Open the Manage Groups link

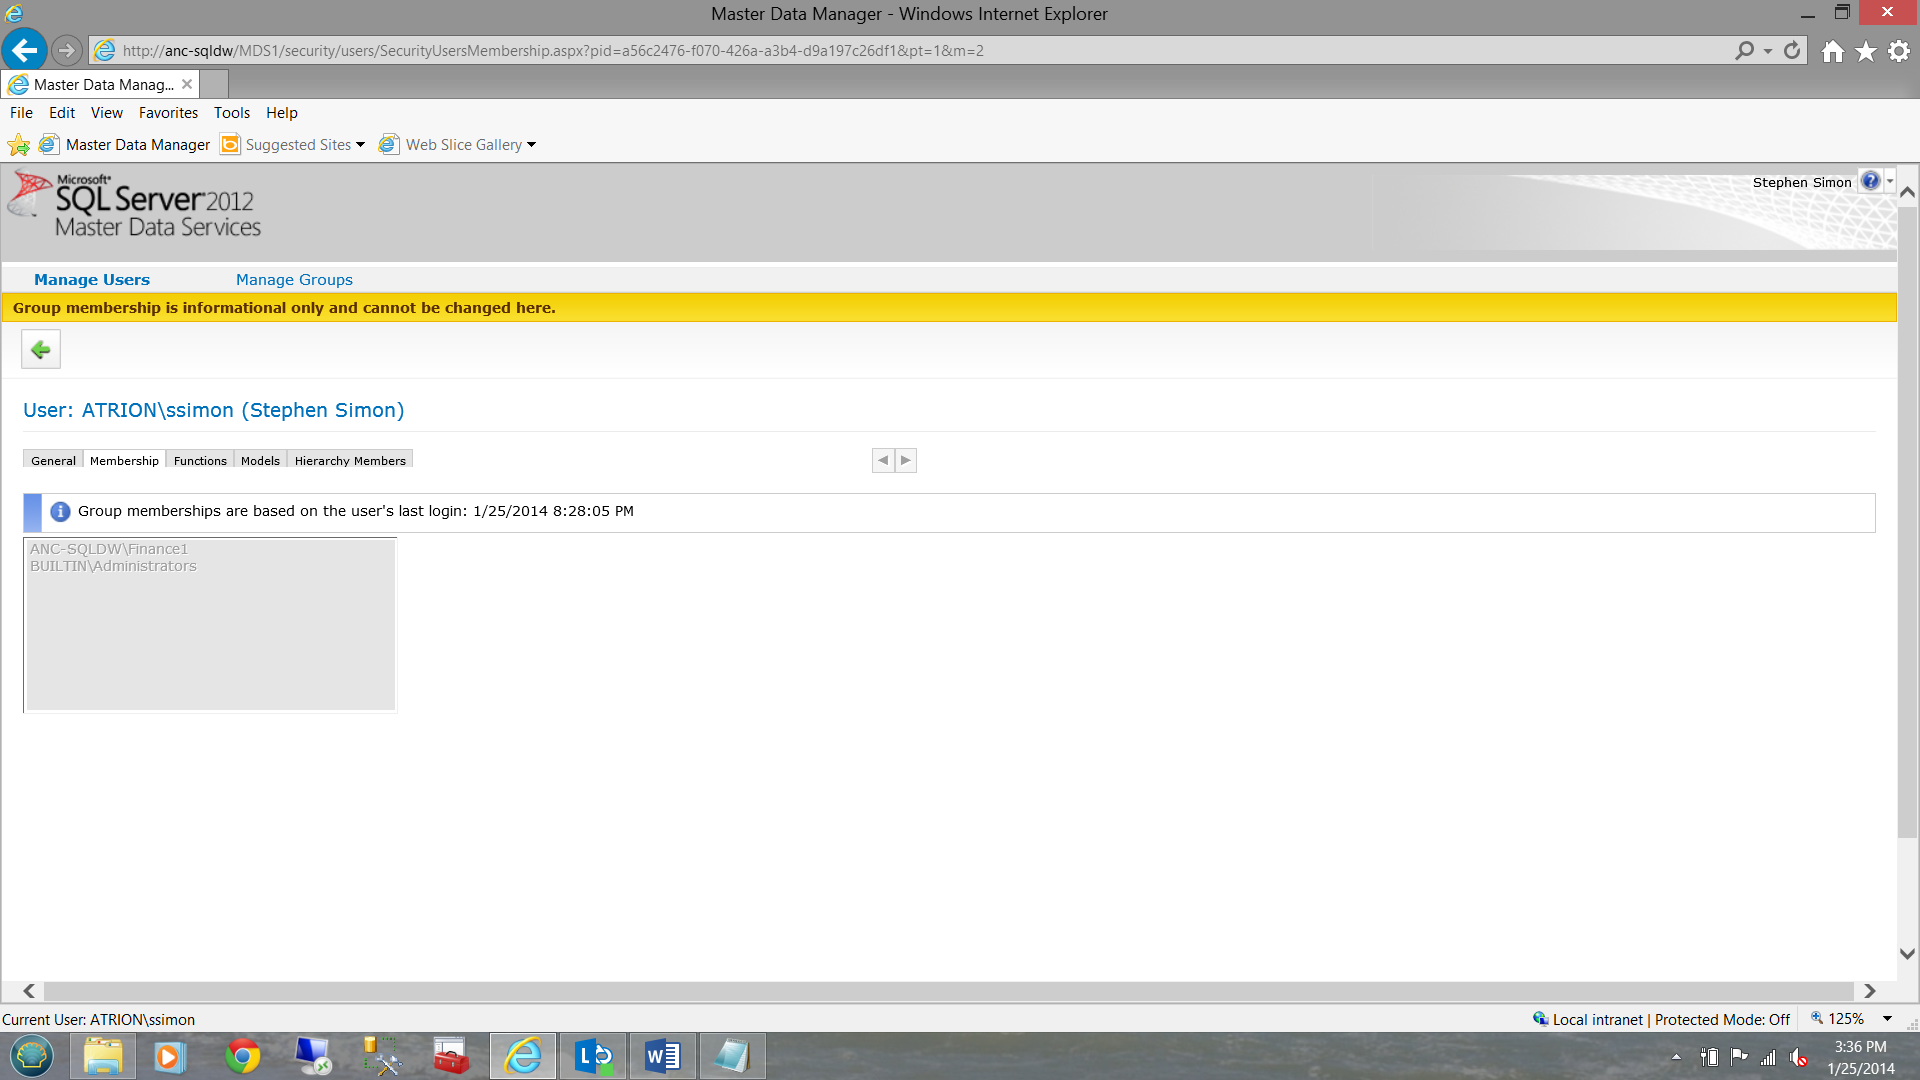[x=294, y=280]
